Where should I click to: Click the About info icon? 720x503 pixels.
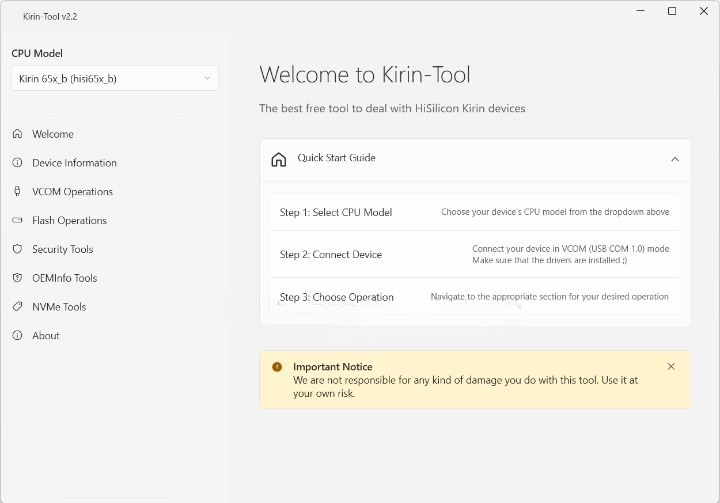point(17,335)
